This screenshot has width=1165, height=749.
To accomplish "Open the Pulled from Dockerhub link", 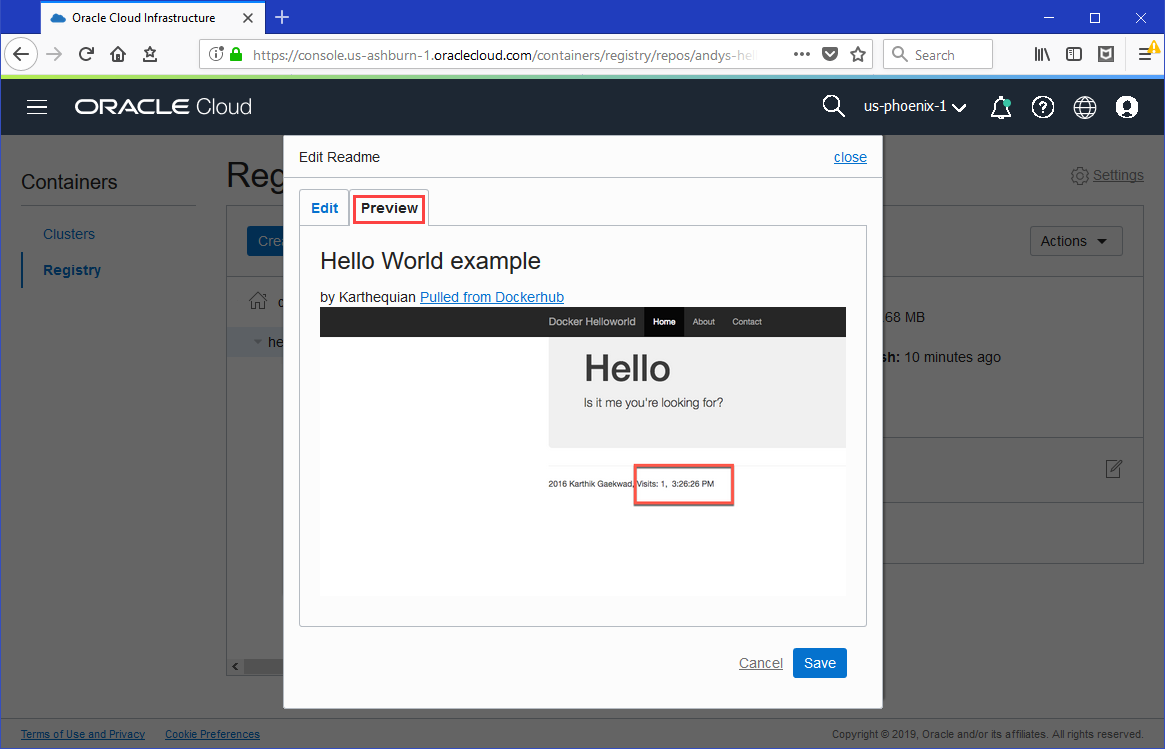I will 492,297.
